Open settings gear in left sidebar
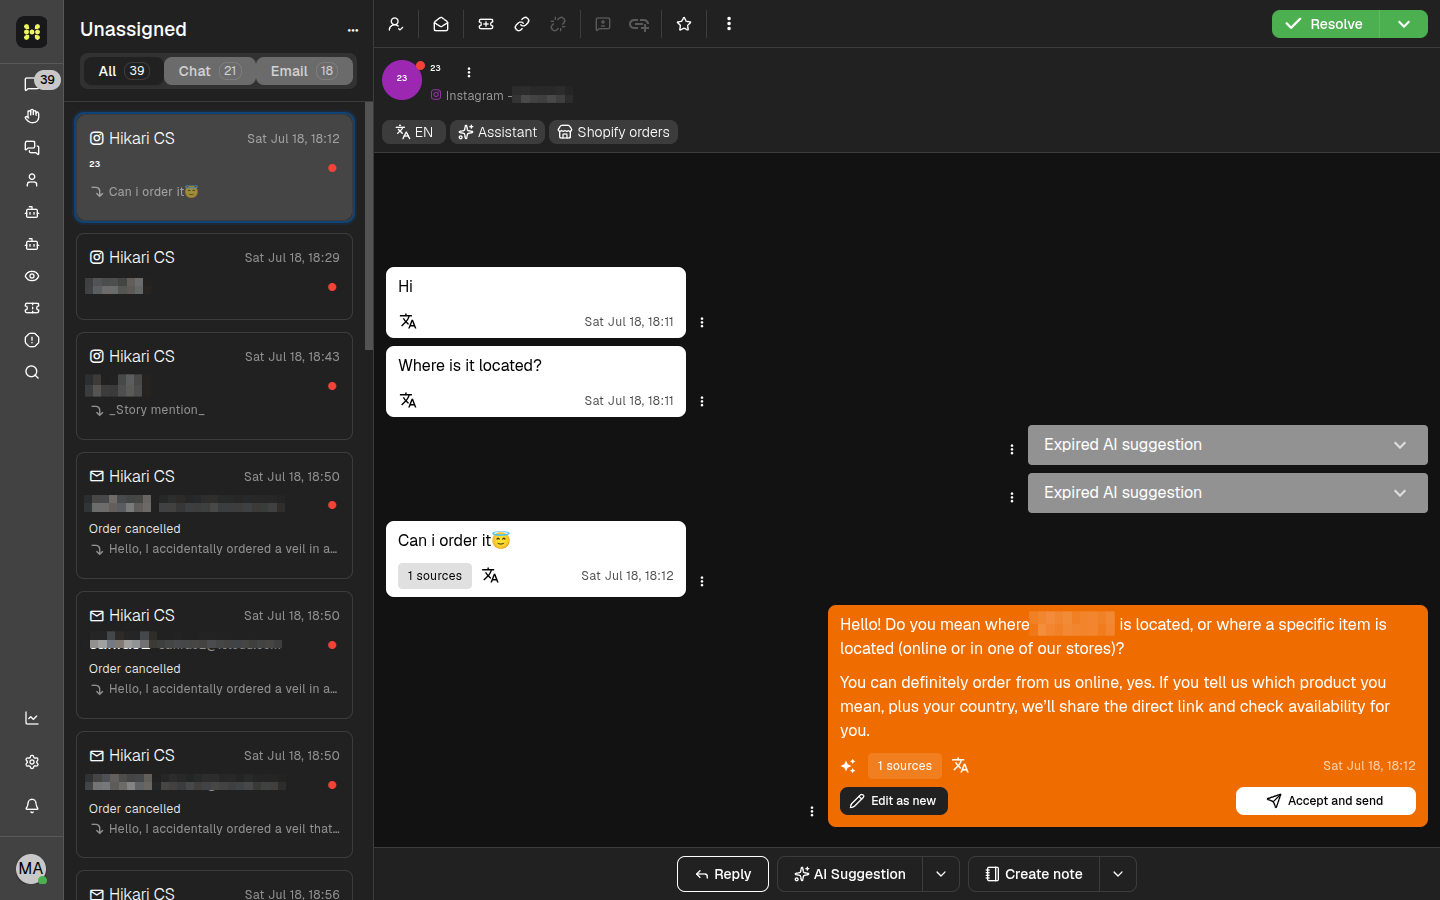This screenshot has height=900, width=1440. click(32, 762)
